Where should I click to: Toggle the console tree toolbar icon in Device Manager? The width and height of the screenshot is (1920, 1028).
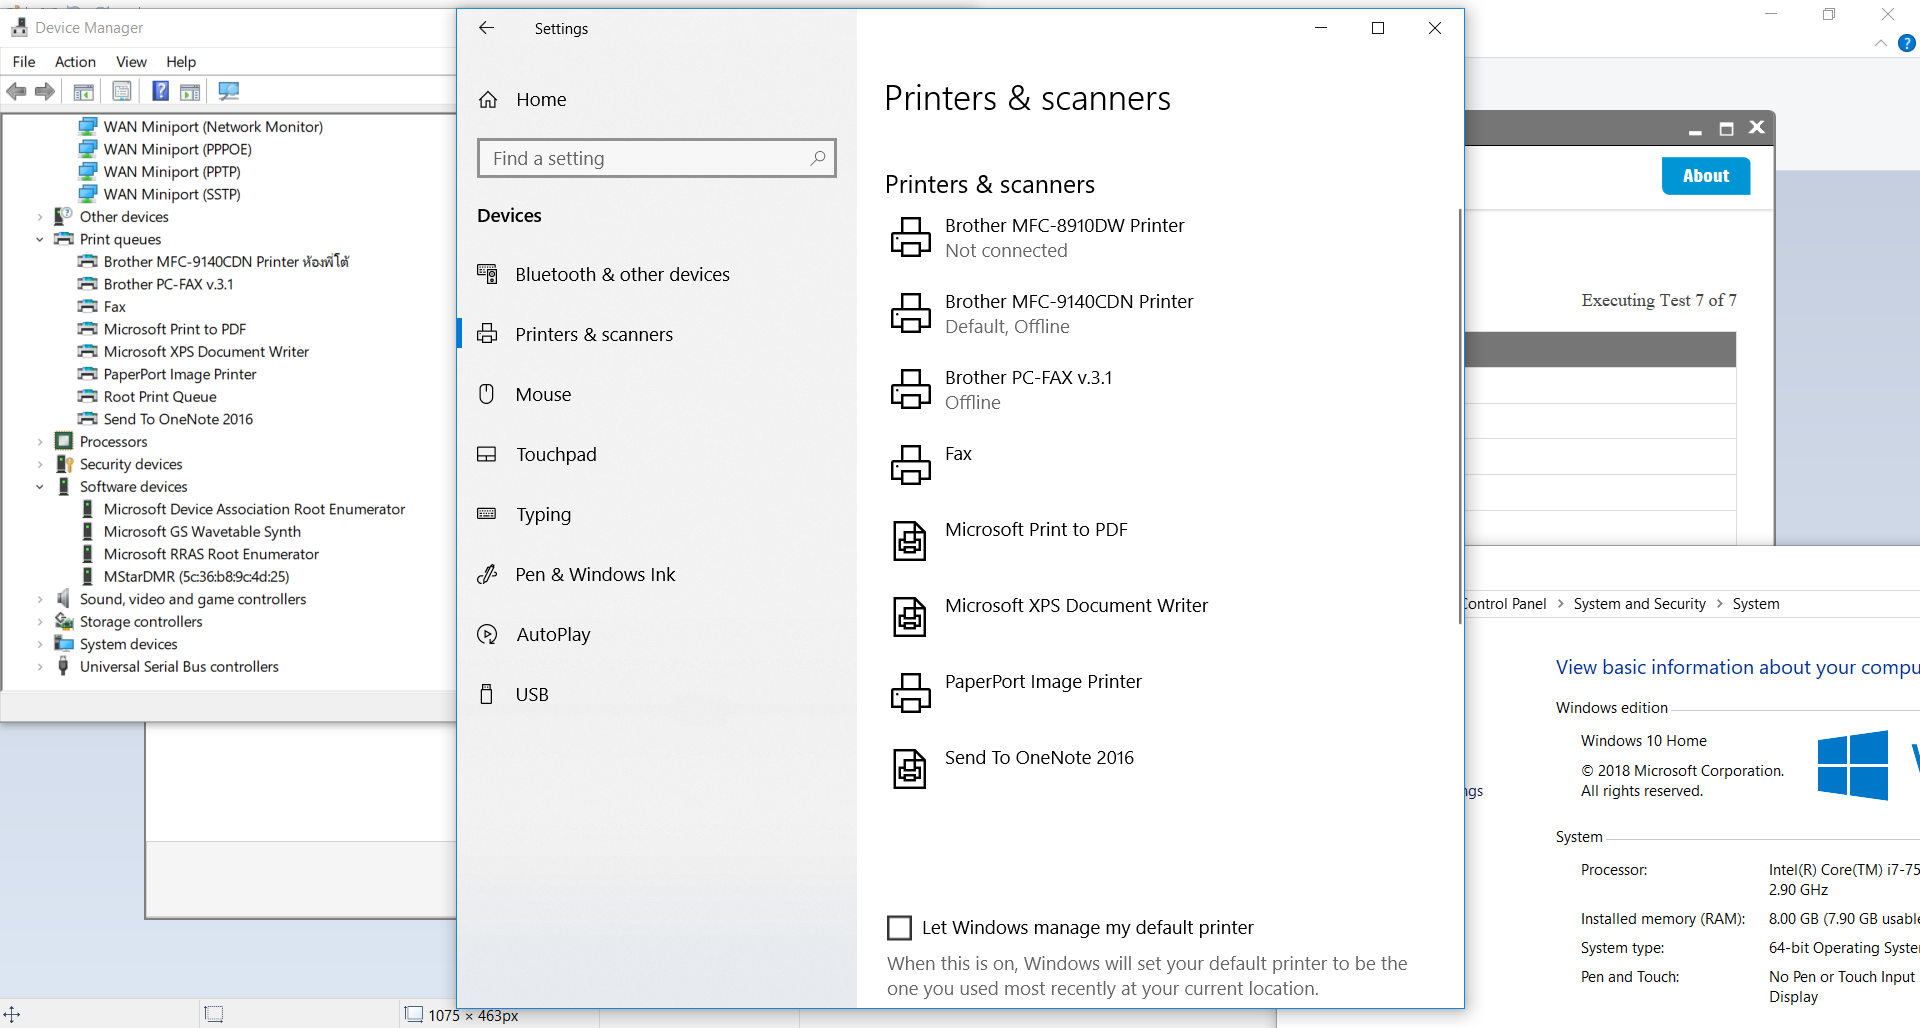[84, 92]
